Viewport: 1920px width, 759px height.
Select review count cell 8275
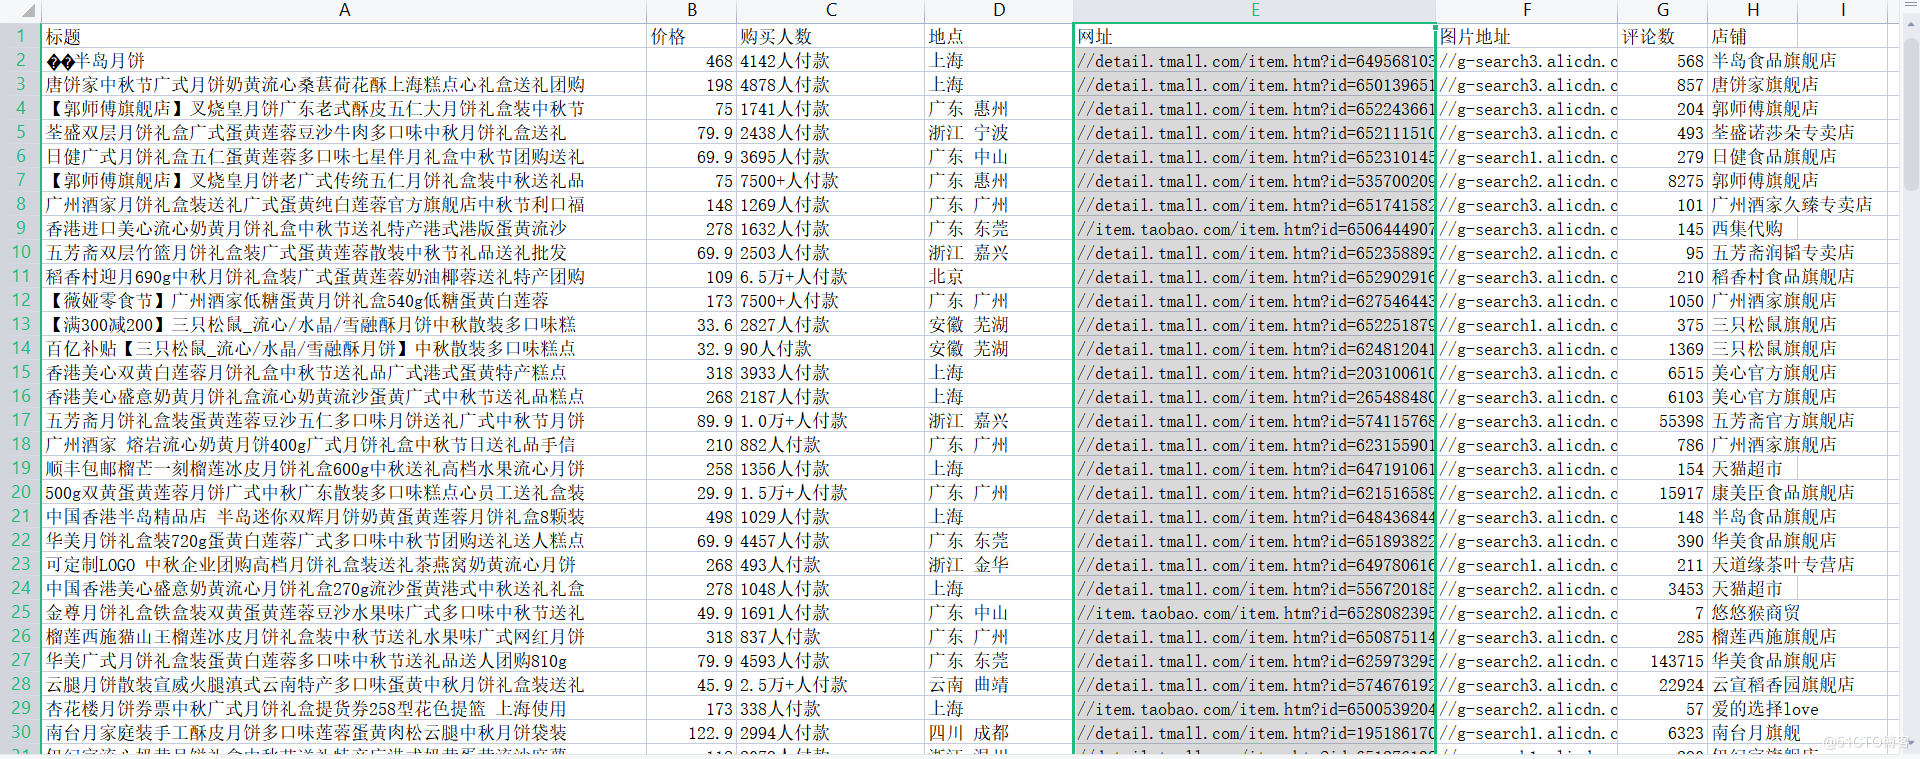(1662, 180)
